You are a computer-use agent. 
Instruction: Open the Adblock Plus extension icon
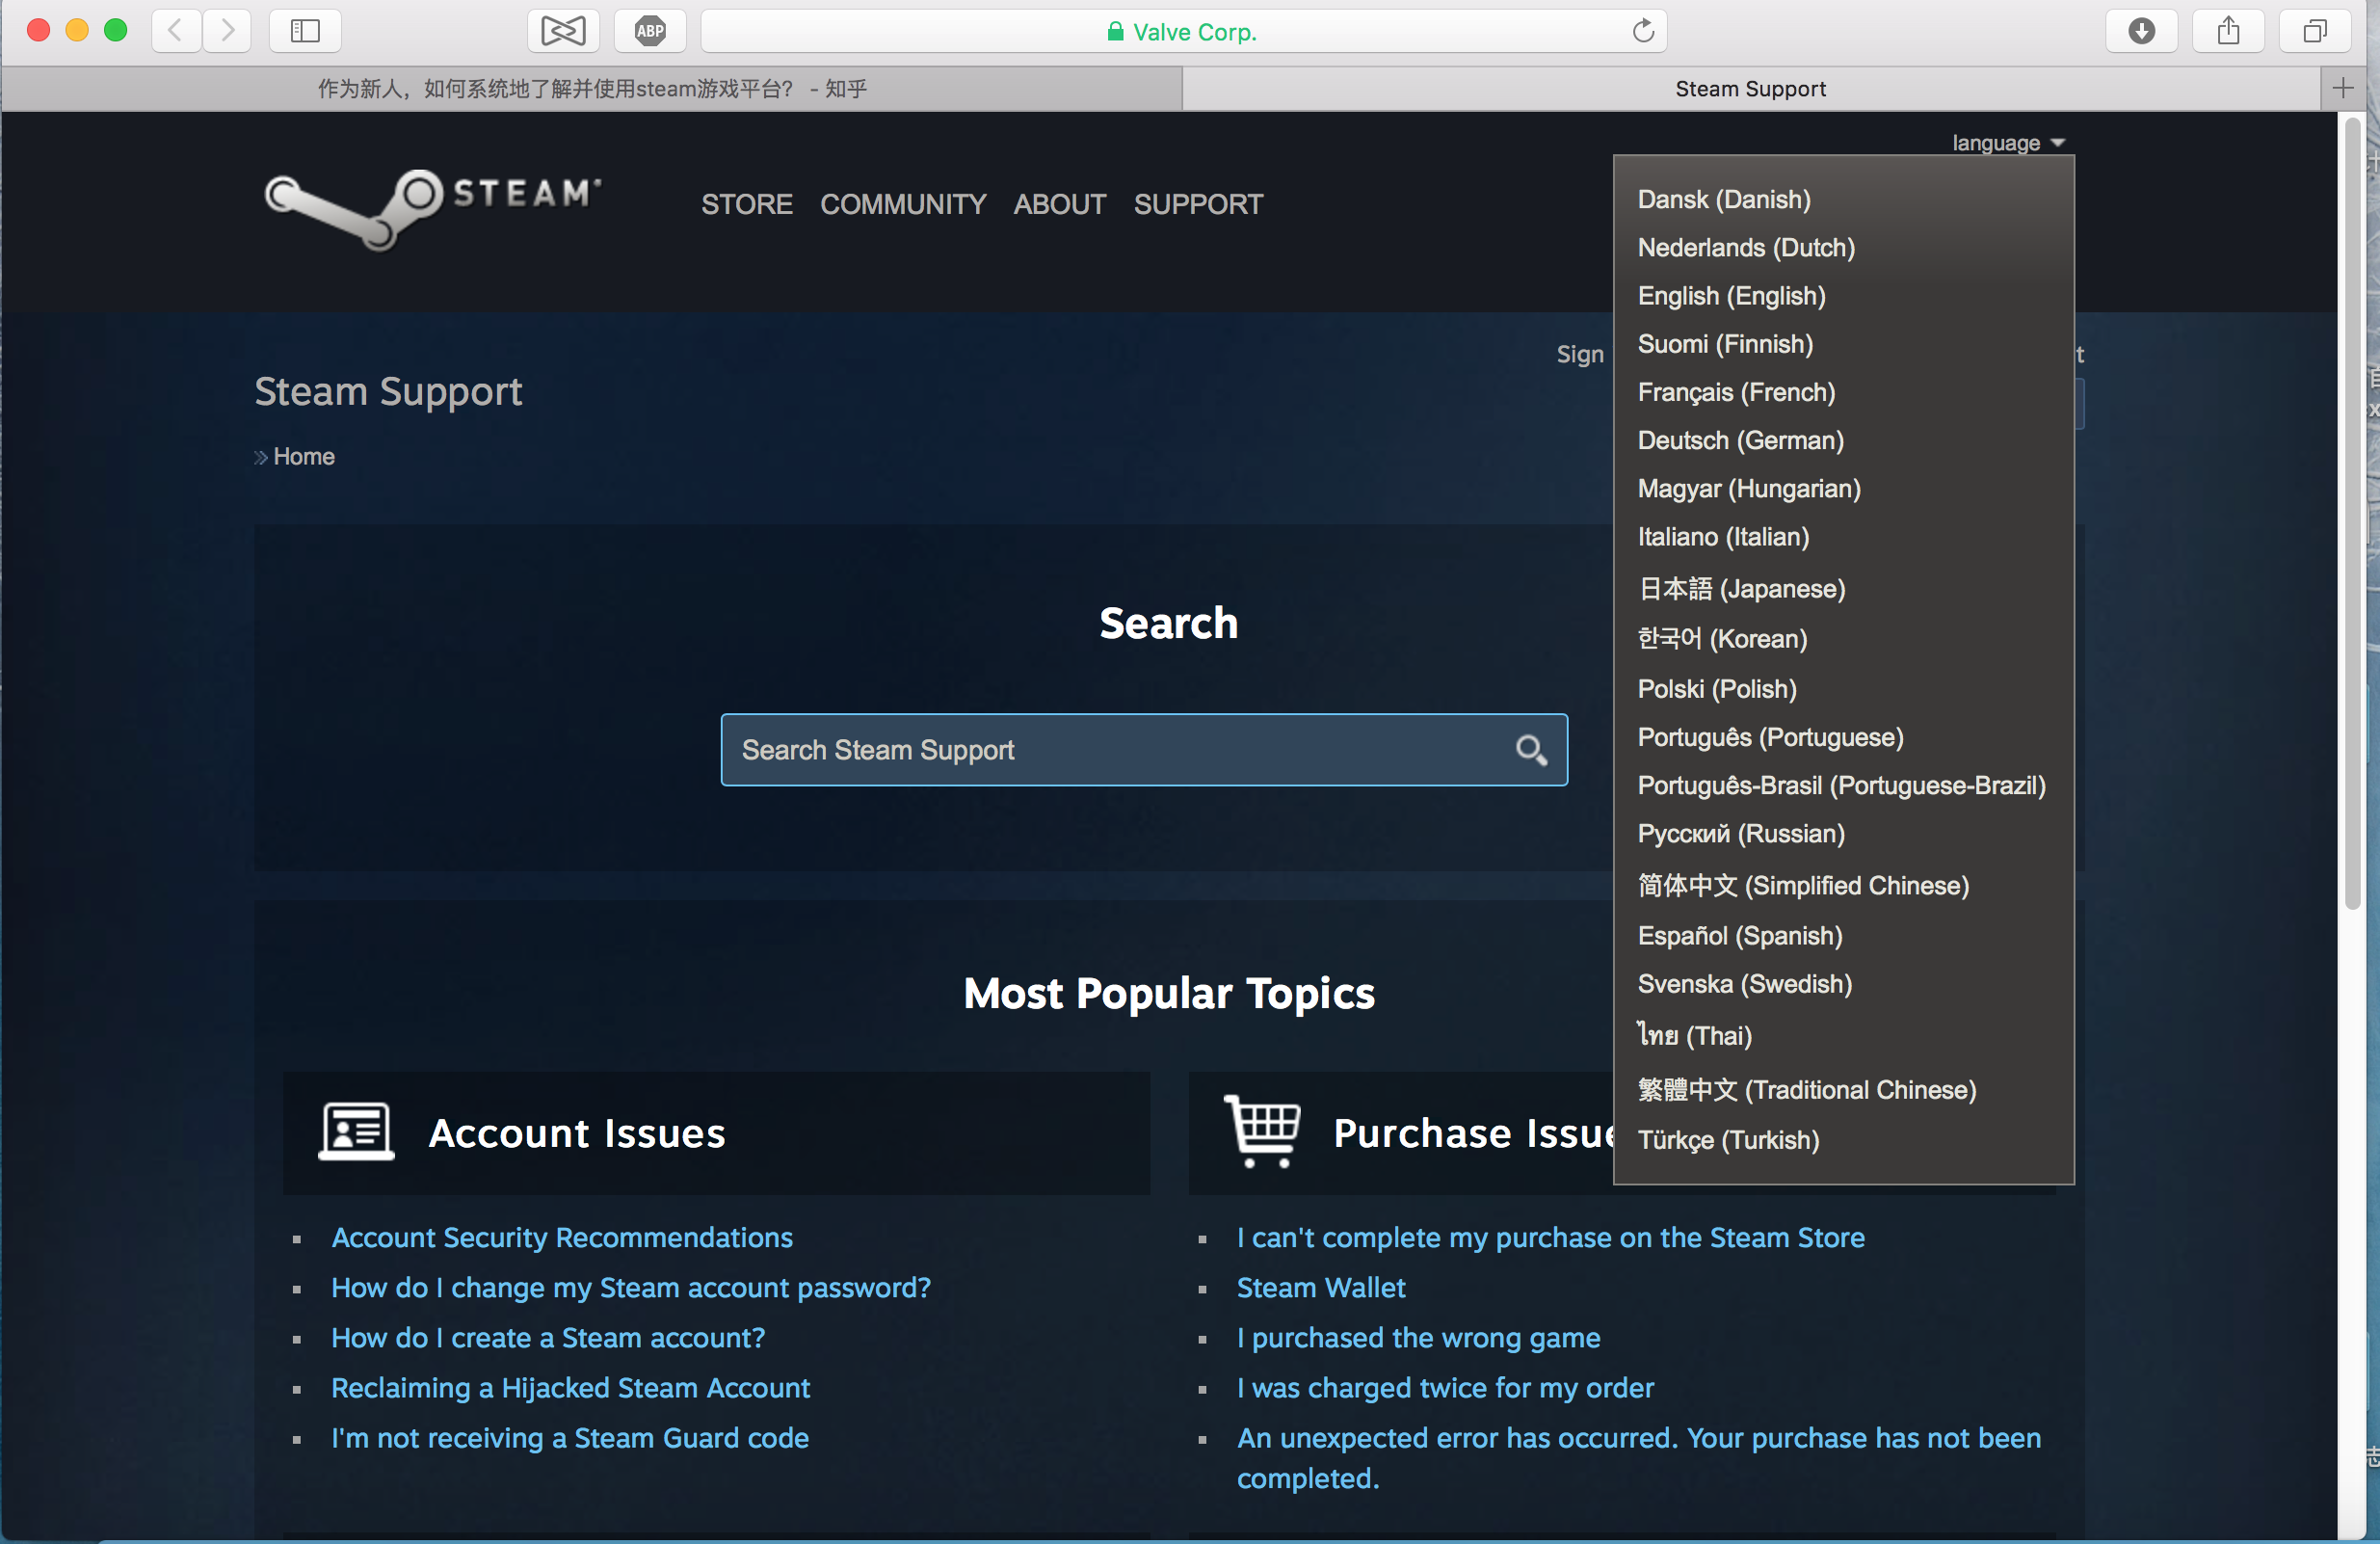[649, 31]
